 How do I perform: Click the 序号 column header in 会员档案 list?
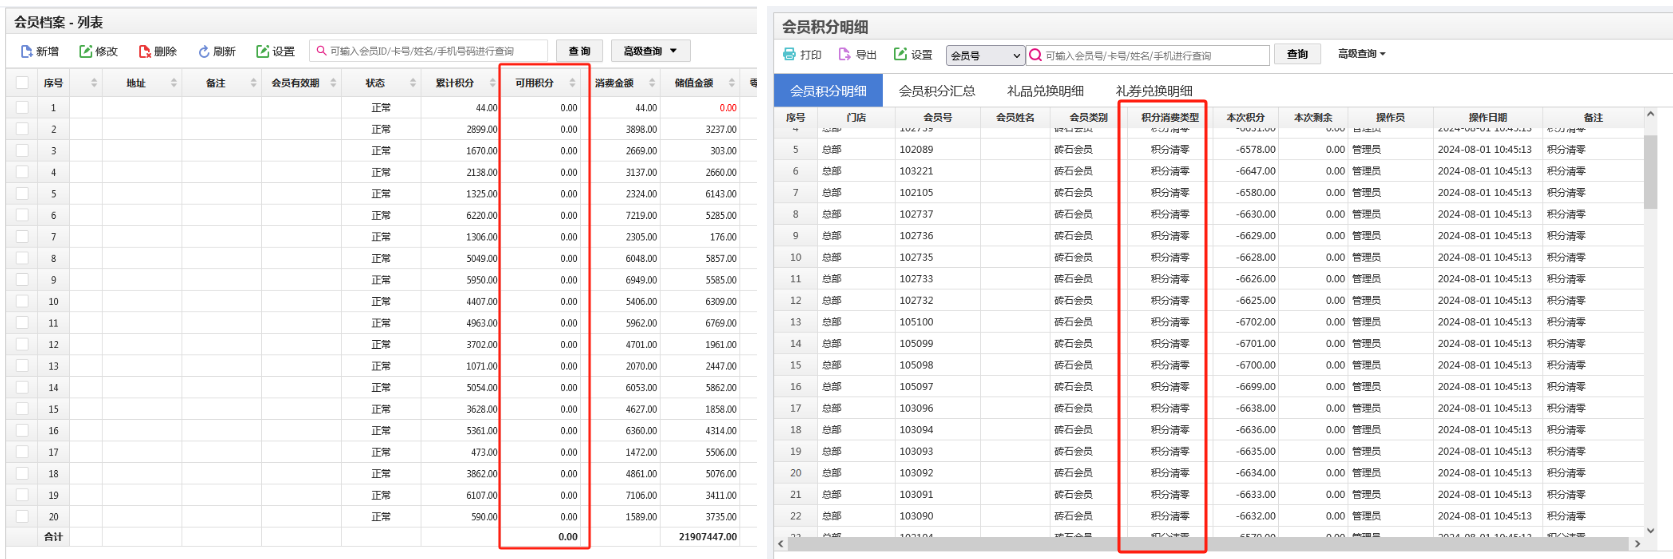coord(53,83)
